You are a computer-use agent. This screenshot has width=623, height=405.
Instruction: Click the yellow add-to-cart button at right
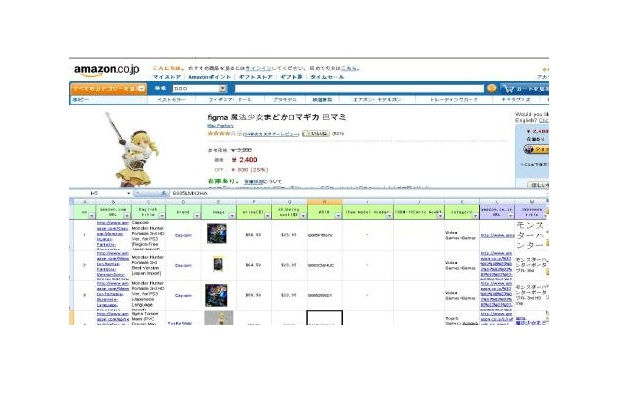[536, 149]
